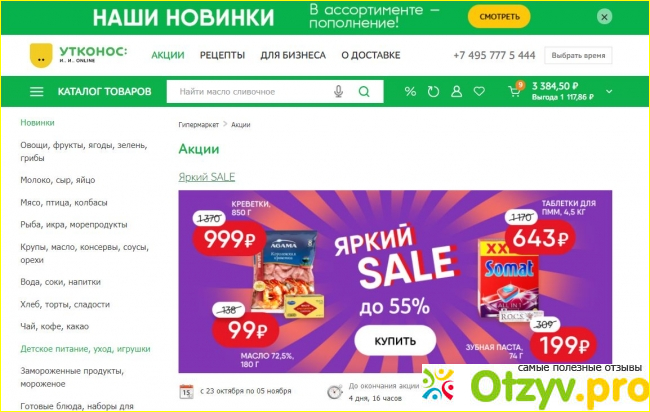
Task: Open the hamburger catalog menu icon
Action: [36, 92]
